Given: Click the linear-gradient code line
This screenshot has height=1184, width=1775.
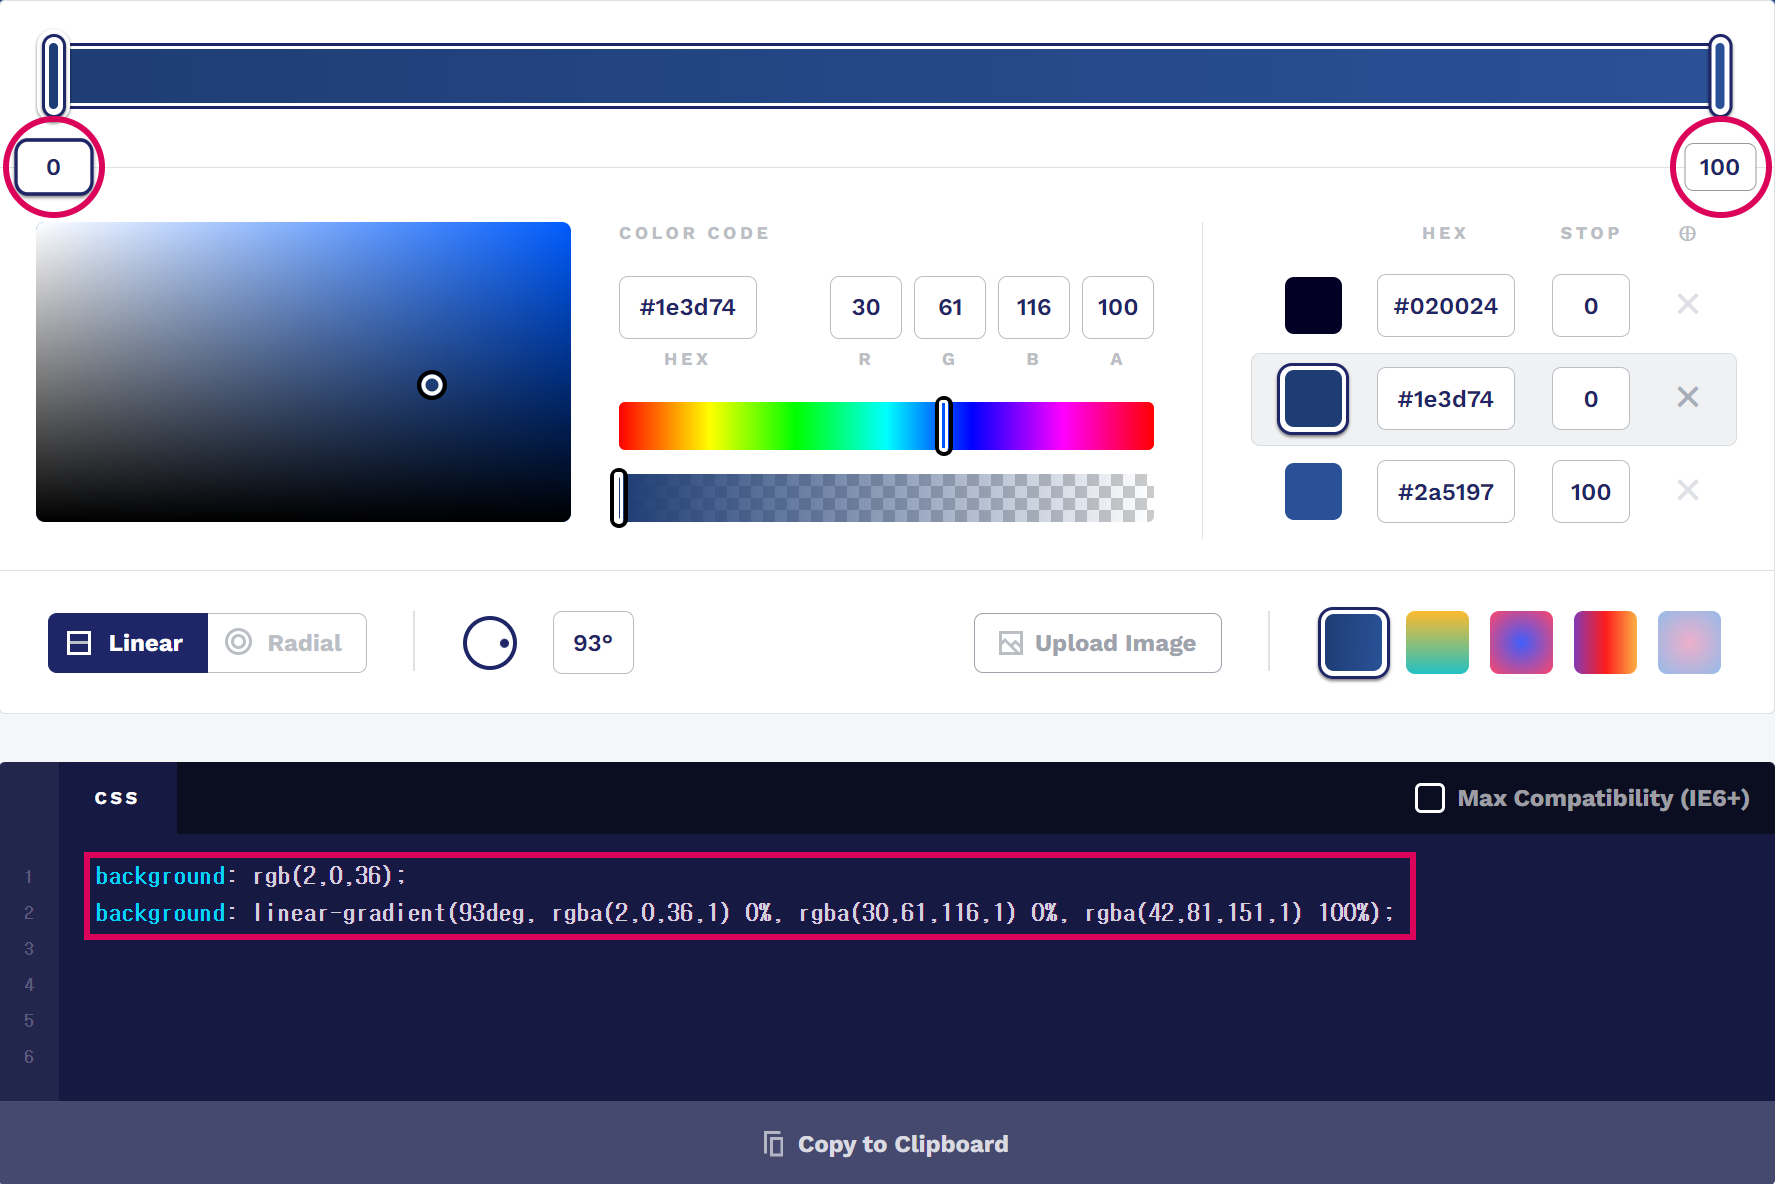Looking at the screenshot, I should pos(744,913).
